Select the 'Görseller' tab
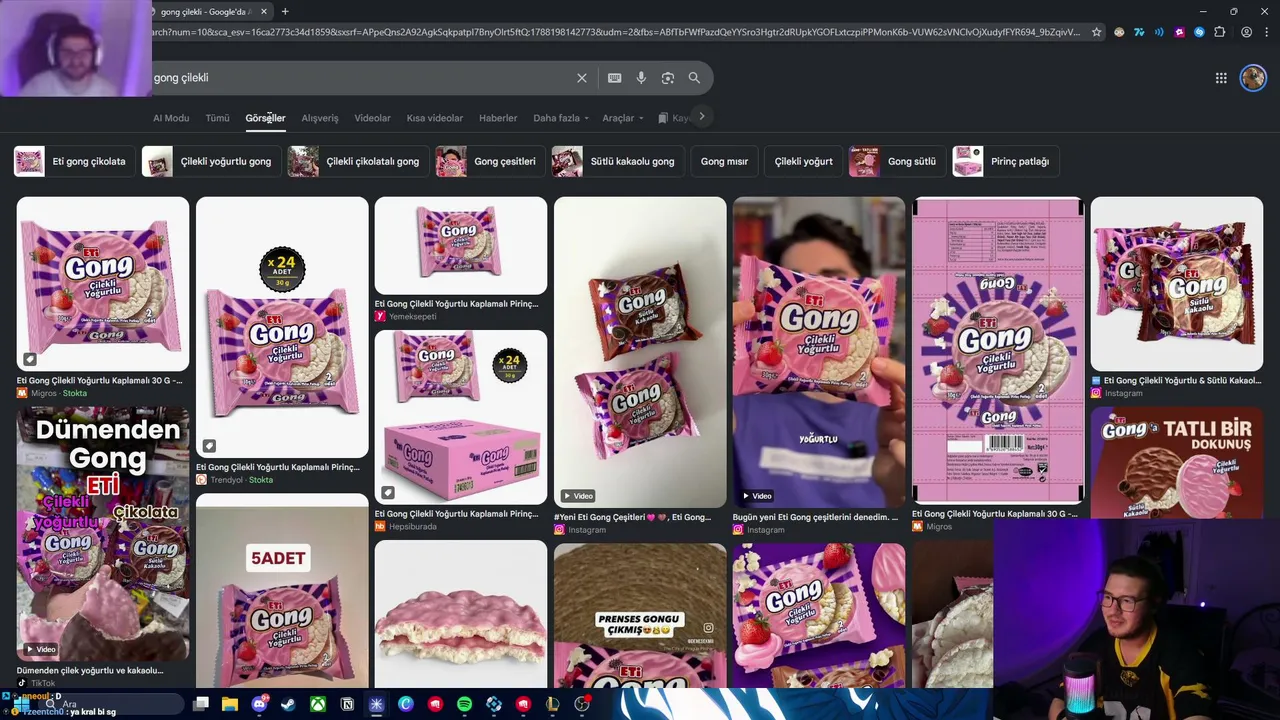 click(x=265, y=118)
